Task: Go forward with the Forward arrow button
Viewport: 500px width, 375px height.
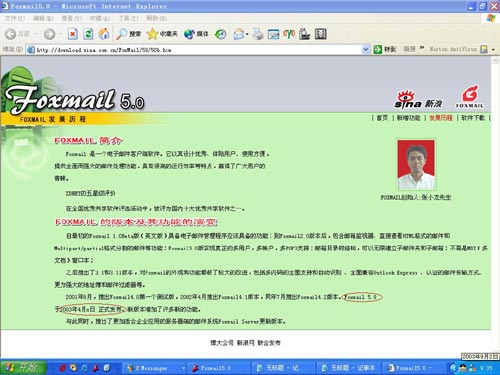Action: (49, 34)
